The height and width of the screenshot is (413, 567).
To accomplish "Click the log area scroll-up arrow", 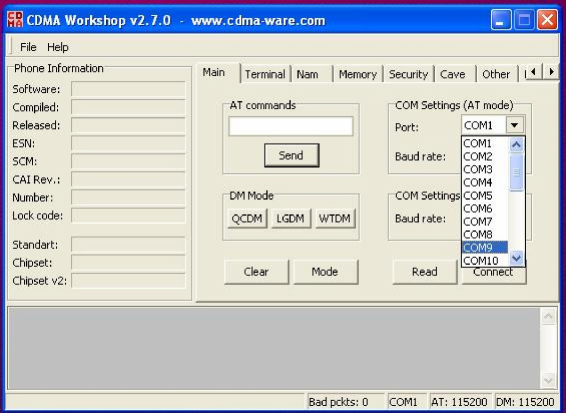I will coord(549,316).
